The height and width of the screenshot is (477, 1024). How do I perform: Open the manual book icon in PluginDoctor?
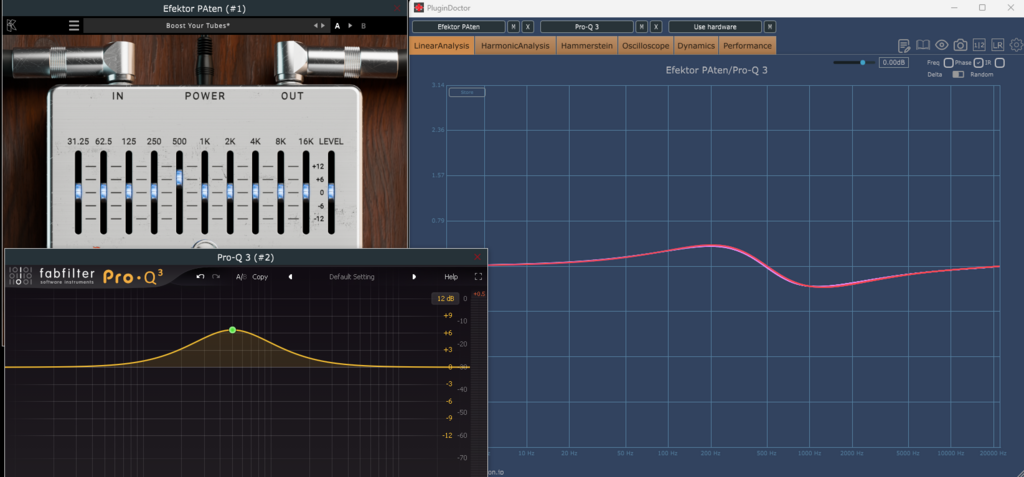tap(922, 45)
